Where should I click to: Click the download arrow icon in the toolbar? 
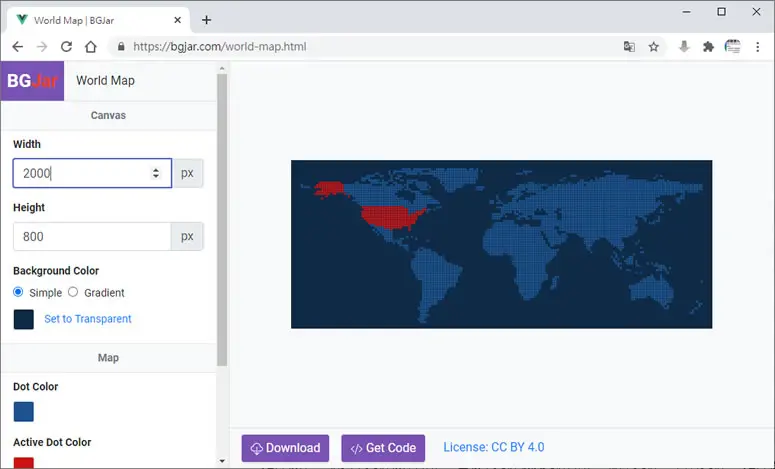pyautogui.click(x=684, y=47)
